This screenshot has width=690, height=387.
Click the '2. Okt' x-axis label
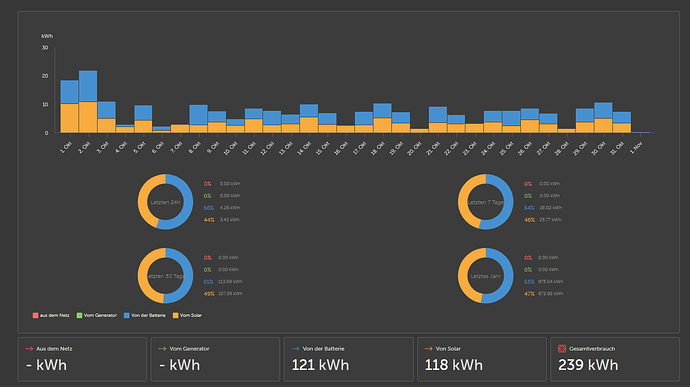(x=84, y=147)
